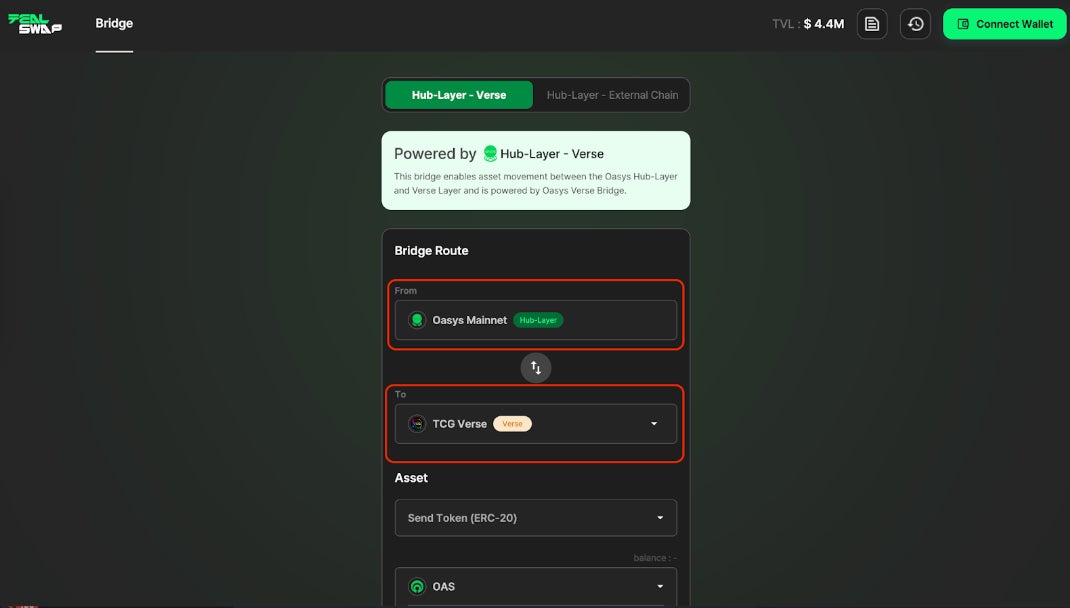The width and height of the screenshot is (1070, 608).
Task: Click the Bridge Route heading
Action: (431, 250)
